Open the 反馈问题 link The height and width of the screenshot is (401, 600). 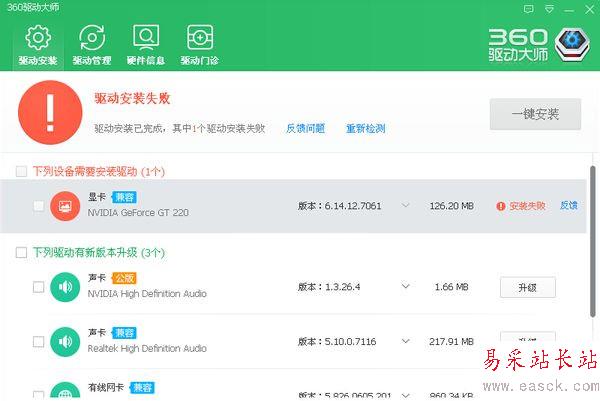[305, 129]
